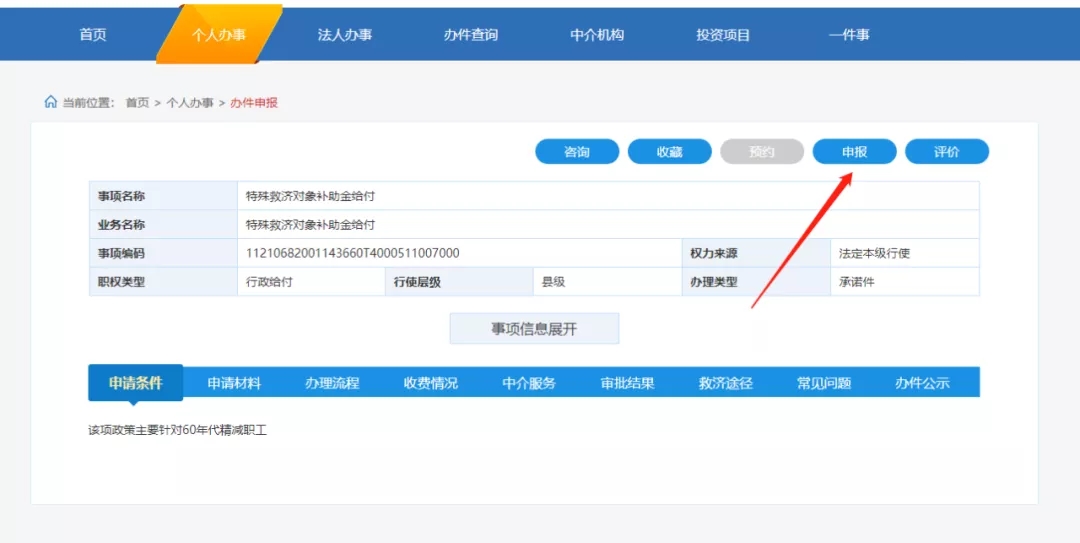Go to 法人办事 in the top navigation

[344, 35]
